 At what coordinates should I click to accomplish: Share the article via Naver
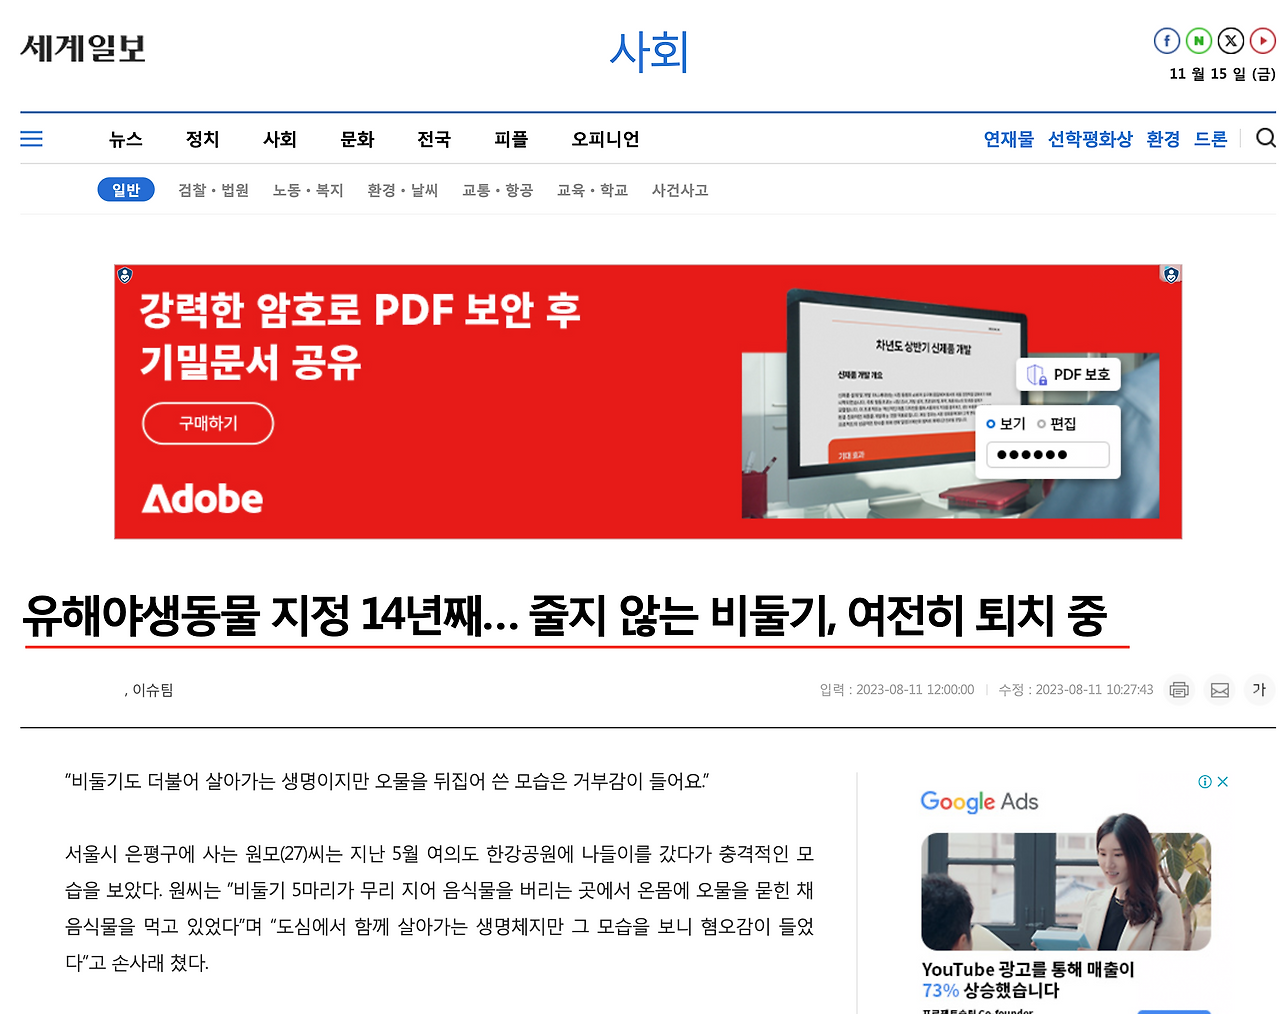(1199, 40)
